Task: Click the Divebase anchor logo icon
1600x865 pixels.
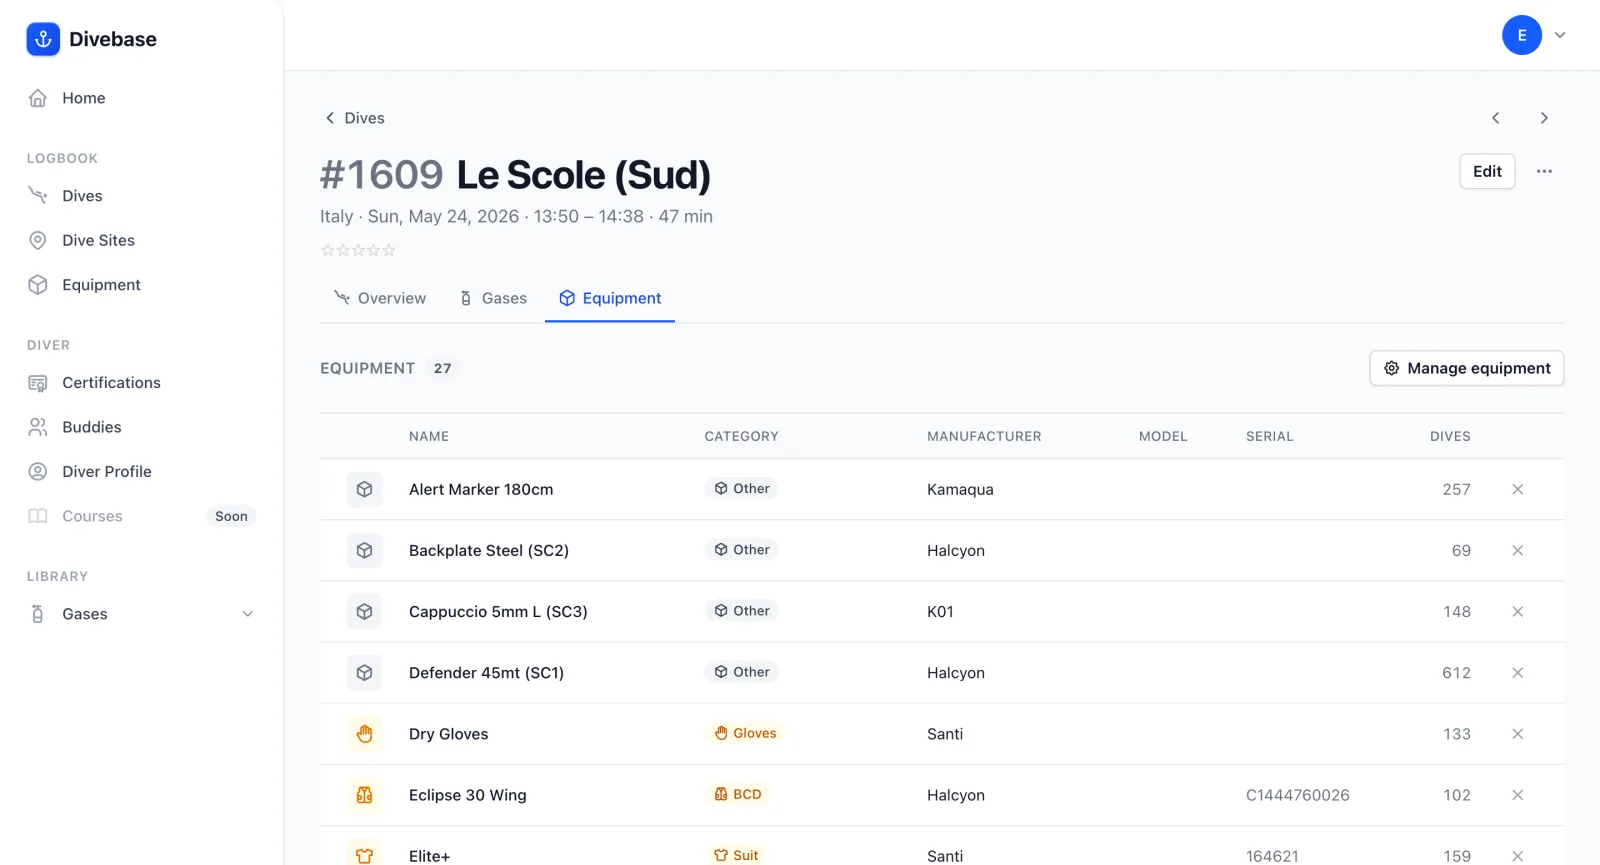Action: pos(43,39)
